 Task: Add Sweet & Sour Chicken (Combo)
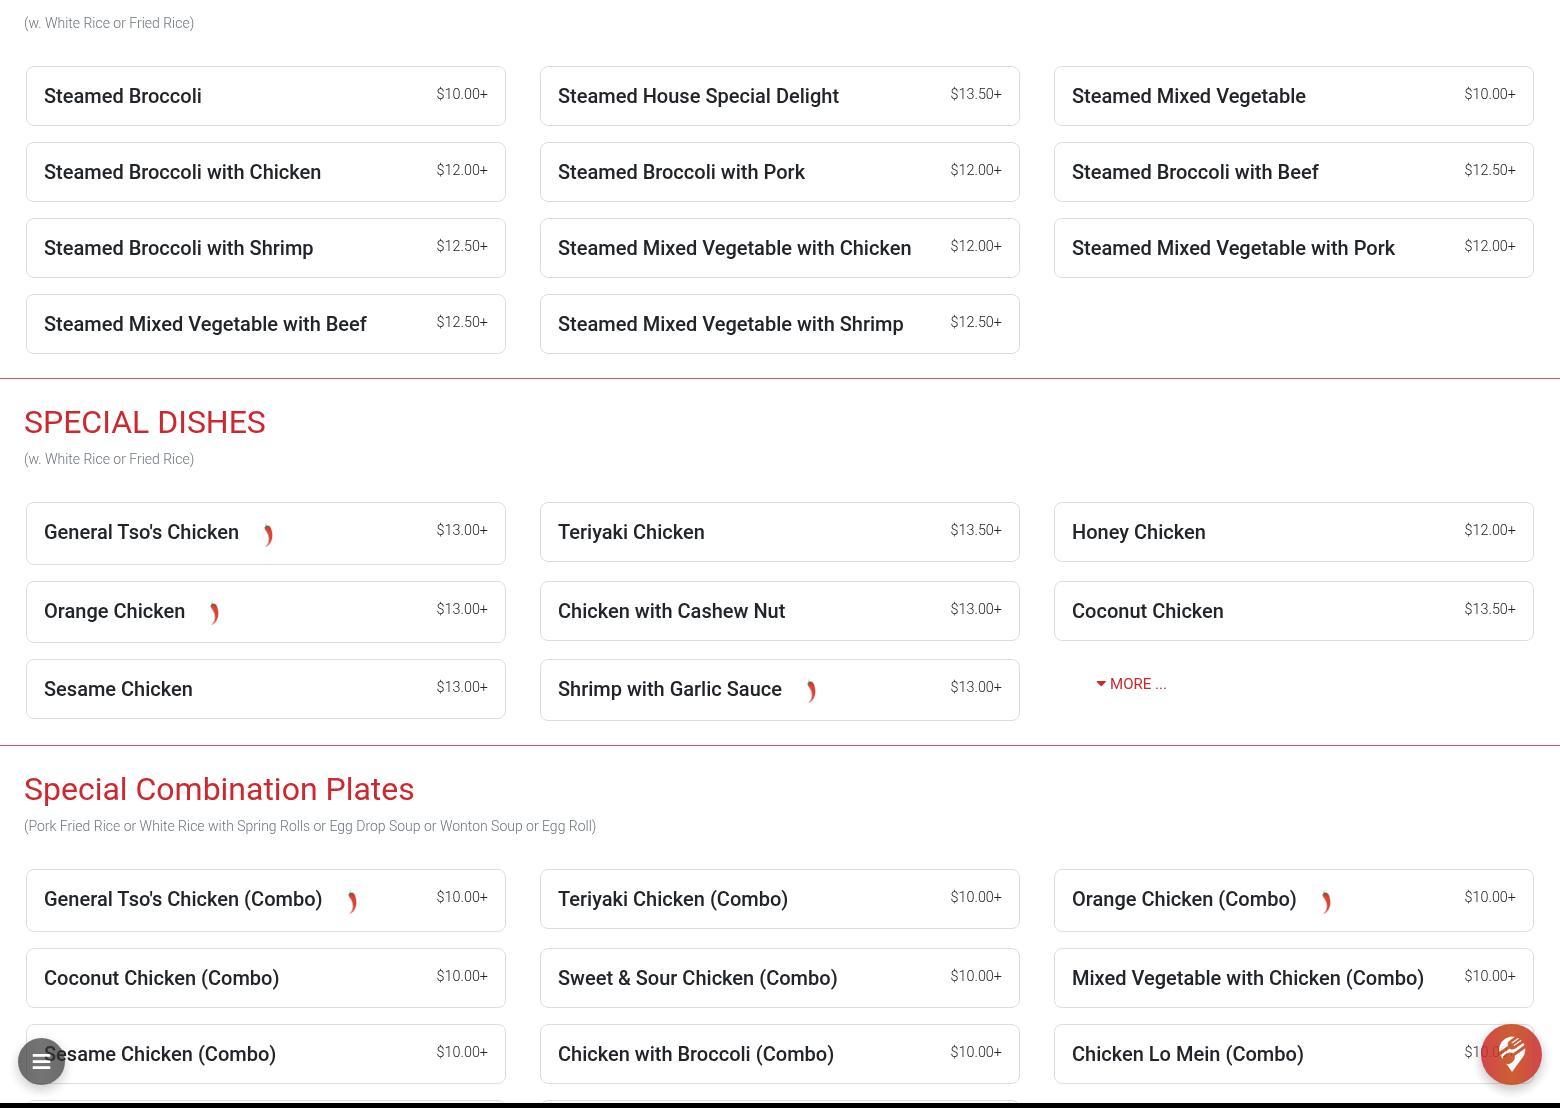[x=779, y=978]
